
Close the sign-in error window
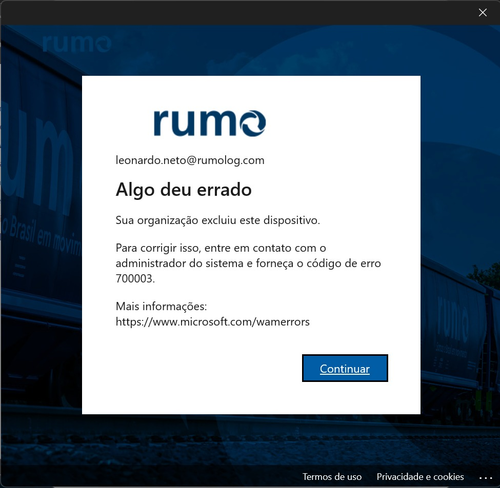pyautogui.click(x=482, y=13)
